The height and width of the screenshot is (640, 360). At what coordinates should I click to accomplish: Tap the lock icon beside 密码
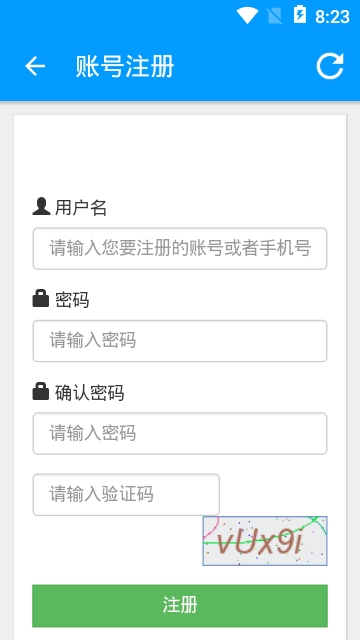[x=41, y=298]
